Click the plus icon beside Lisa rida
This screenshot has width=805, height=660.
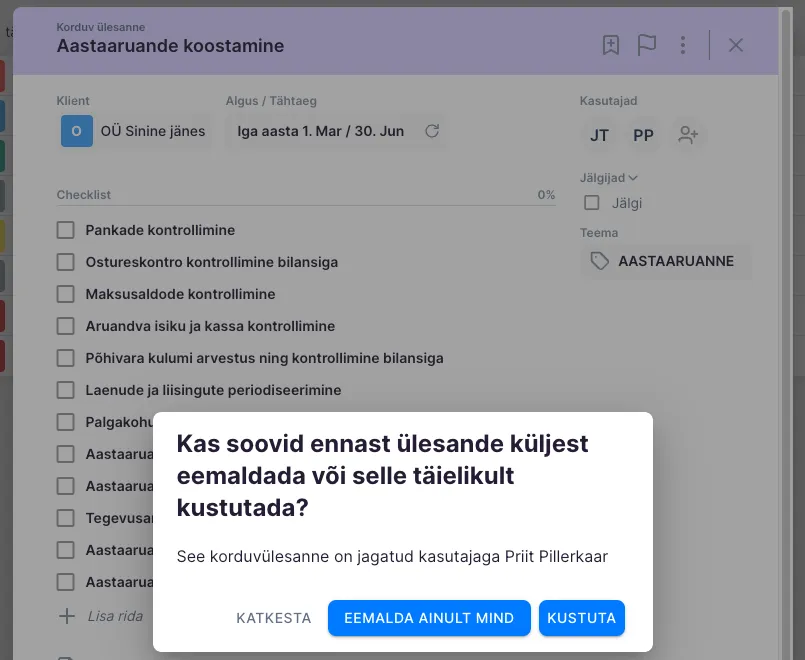coord(67,616)
